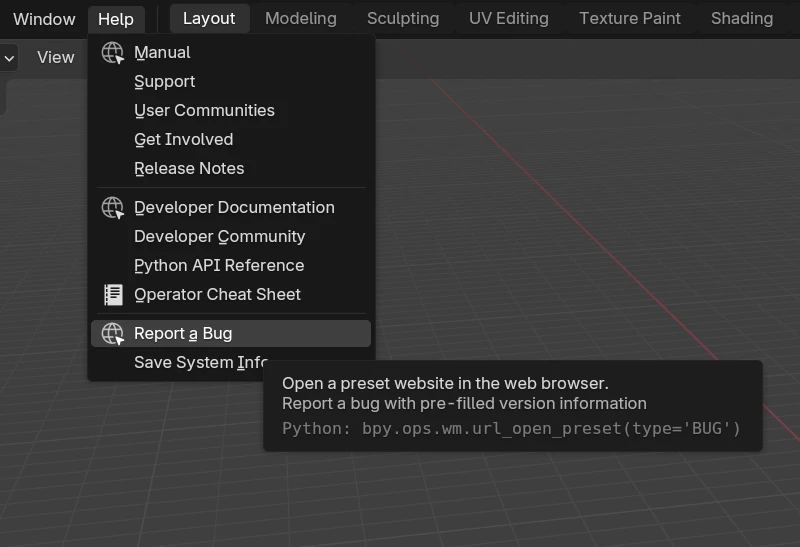Select the Get Involved entry
The width and height of the screenshot is (800, 547).
coord(231,140)
